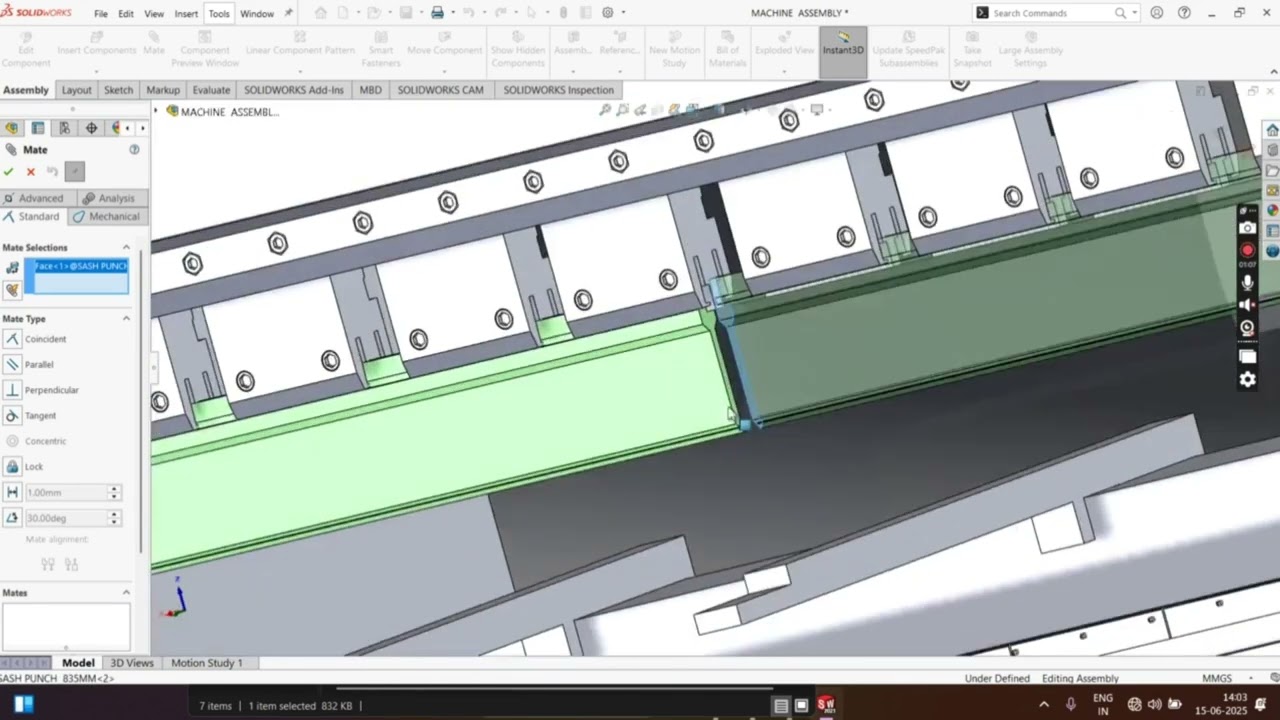Open the Windows Start button
The width and height of the screenshot is (1280, 720).
point(24,704)
